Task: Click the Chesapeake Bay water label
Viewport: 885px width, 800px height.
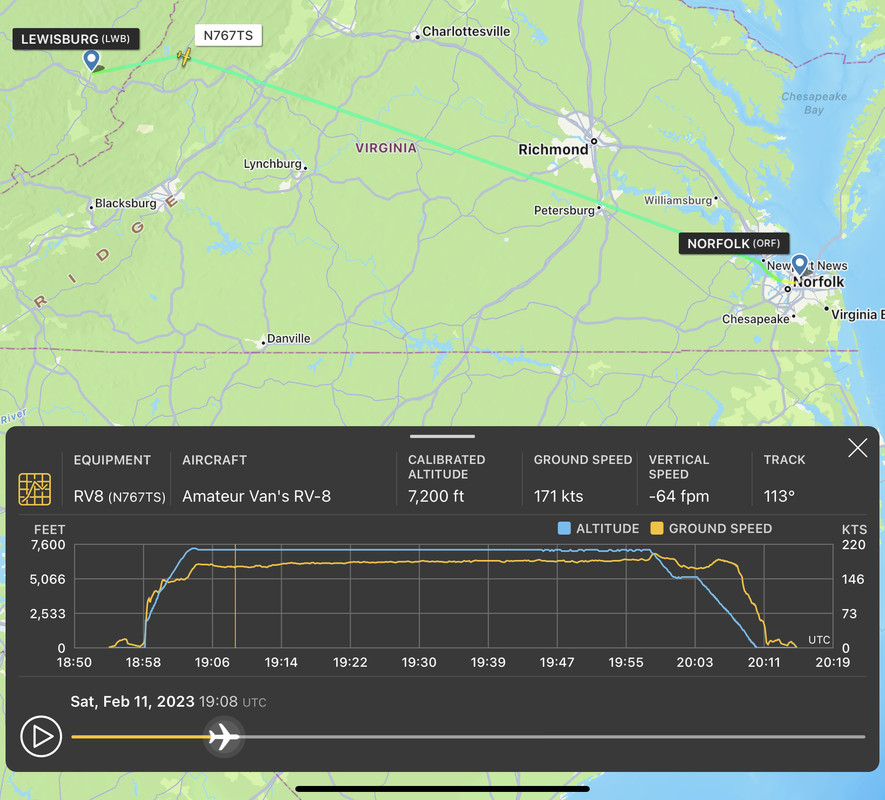Action: (814, 103)
